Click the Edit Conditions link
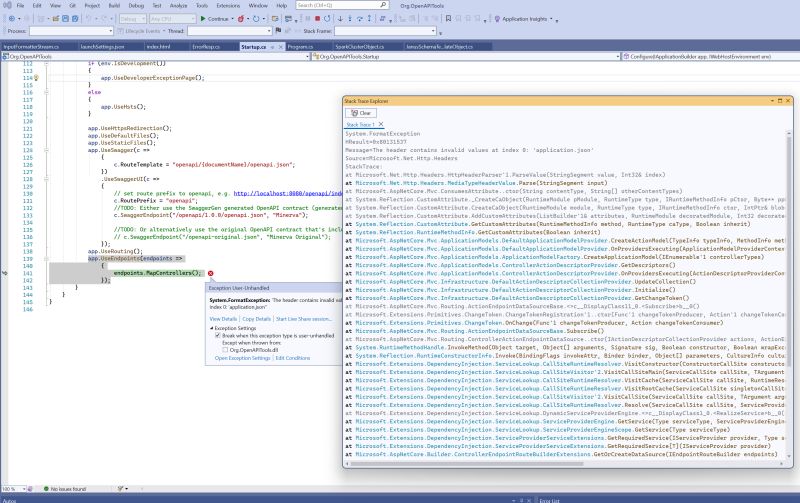The image size is (800, 503). [293, 357]
